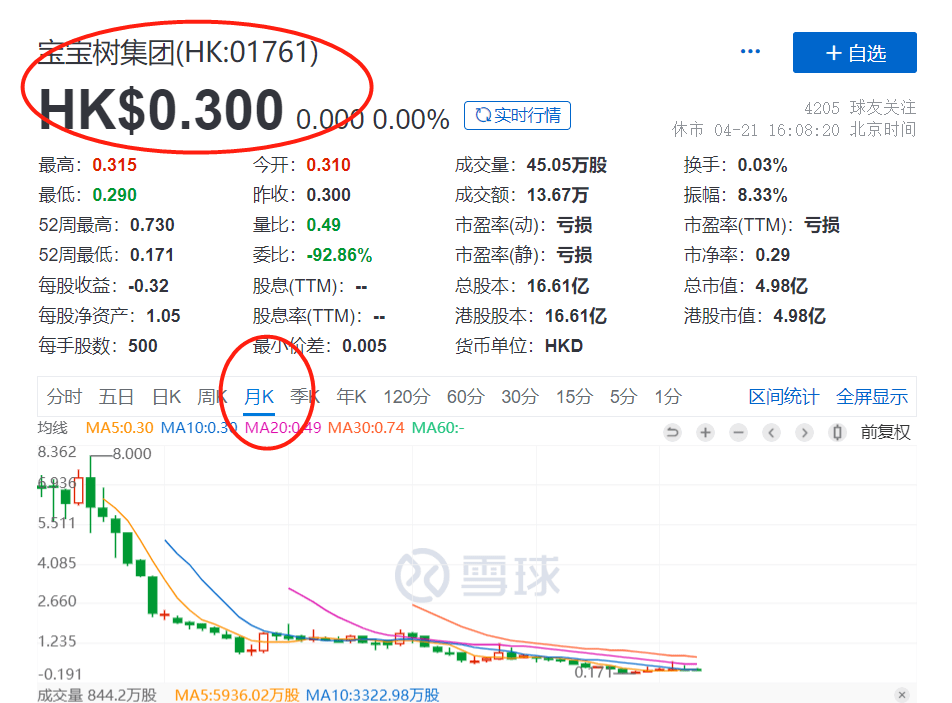952x703 pixels.
Task: Switch to the 五日 chart tab
Action: (x=117, y=396)
